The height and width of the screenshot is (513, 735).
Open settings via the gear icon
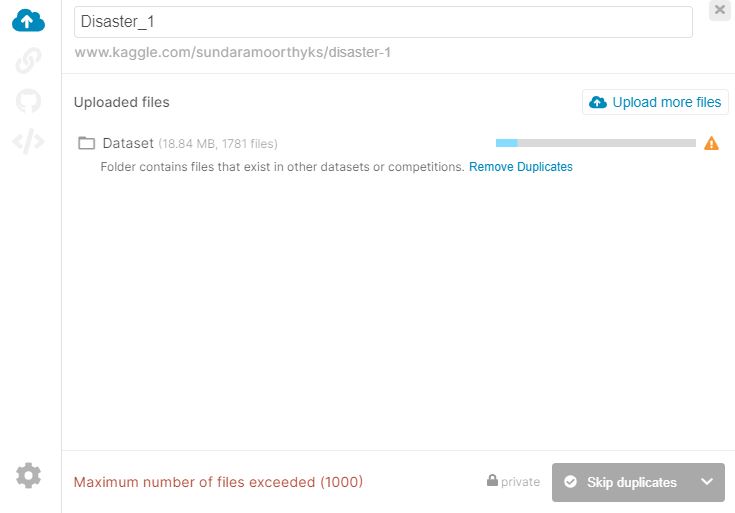point(28,475)
